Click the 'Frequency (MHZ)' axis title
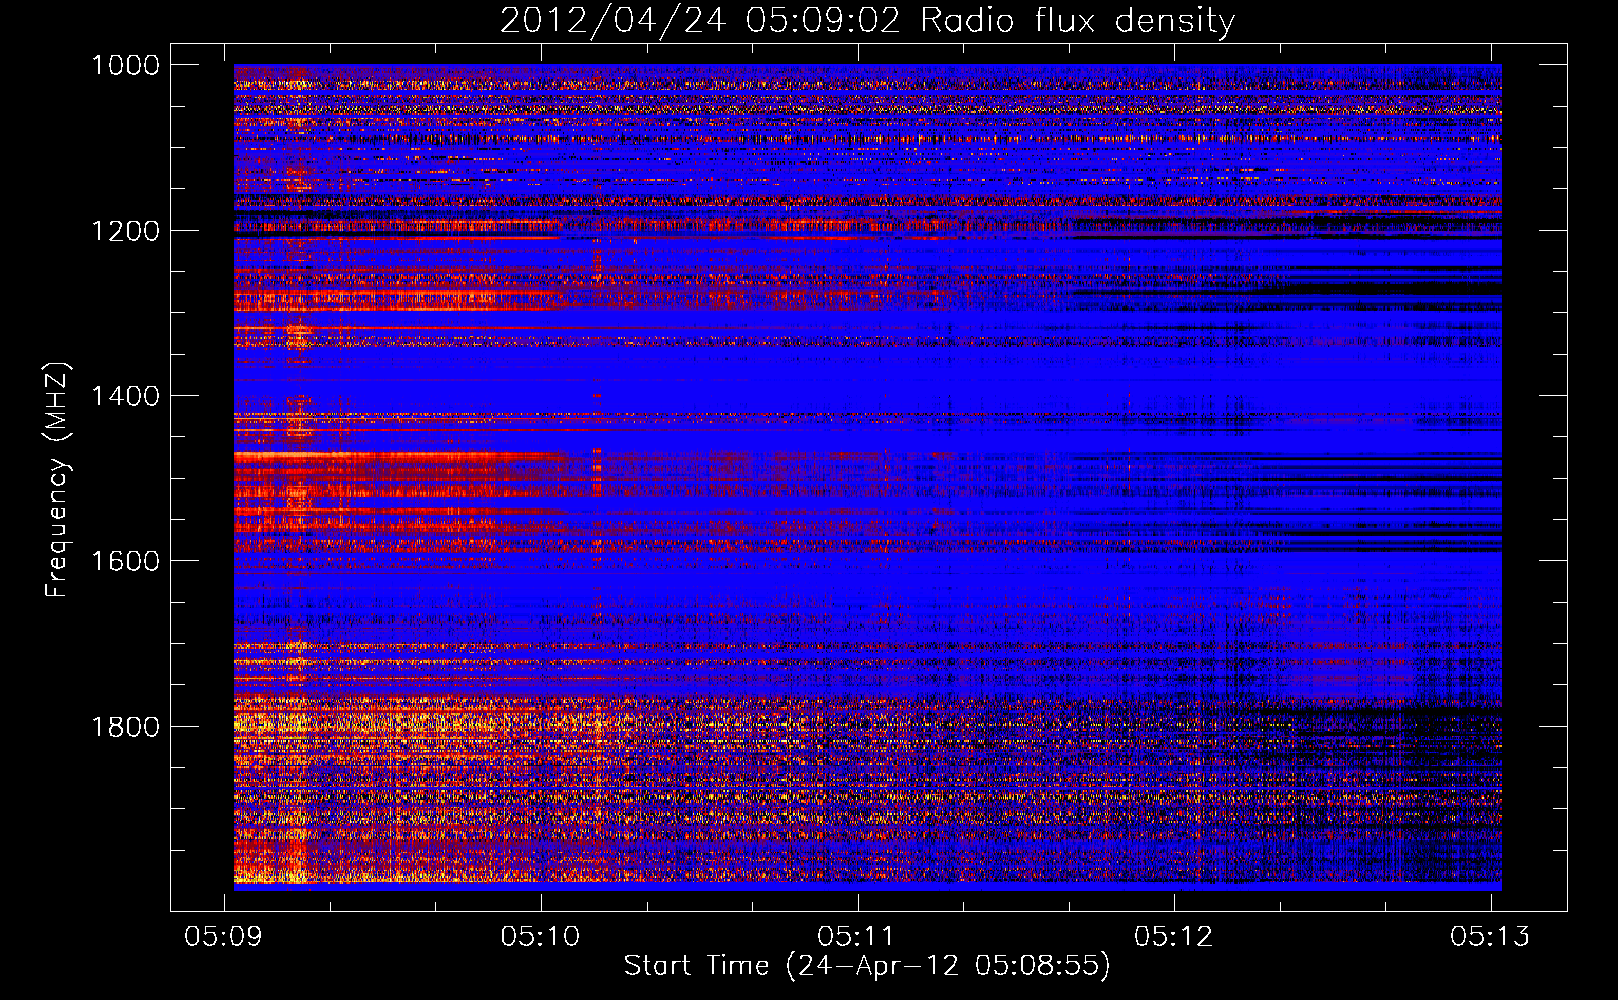Viewport: 1618px width, 1000px height. 58,480
